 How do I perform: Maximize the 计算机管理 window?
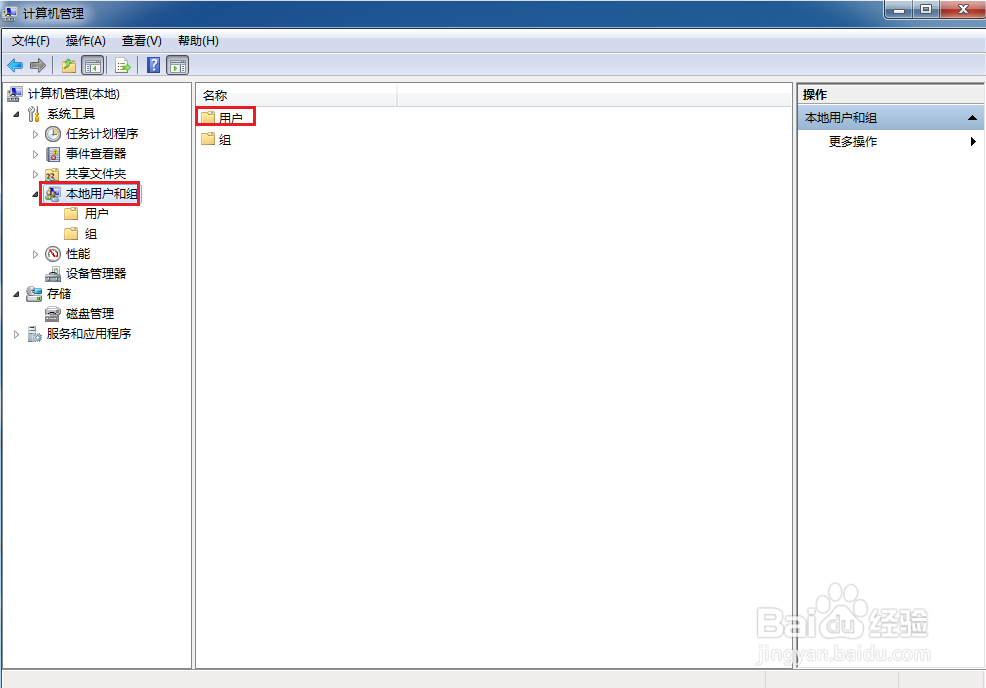tap(926, 9)
